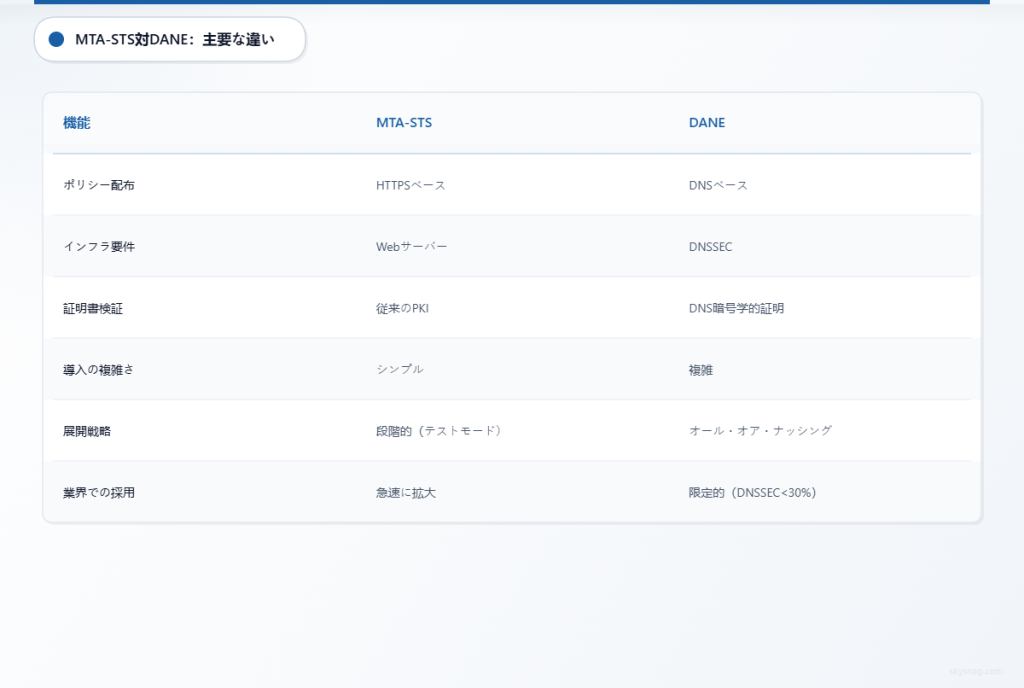This screenshot has height=688, width=1024.
Task: Click the DNSベース cell
Action: coord(716,184)
